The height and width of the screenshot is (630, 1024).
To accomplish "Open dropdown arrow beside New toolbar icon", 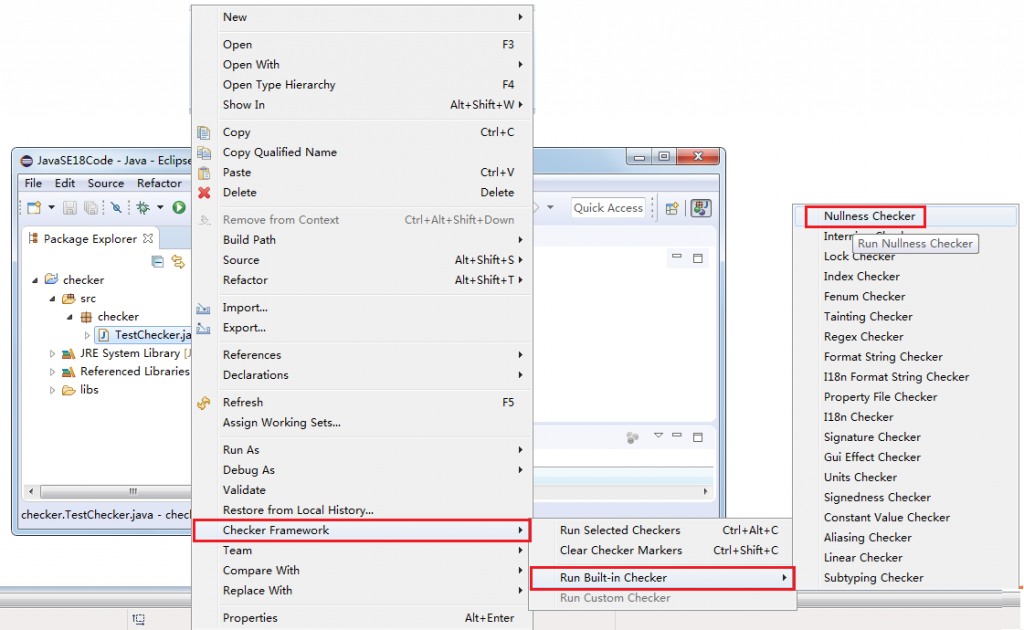I will click(51, 208).
